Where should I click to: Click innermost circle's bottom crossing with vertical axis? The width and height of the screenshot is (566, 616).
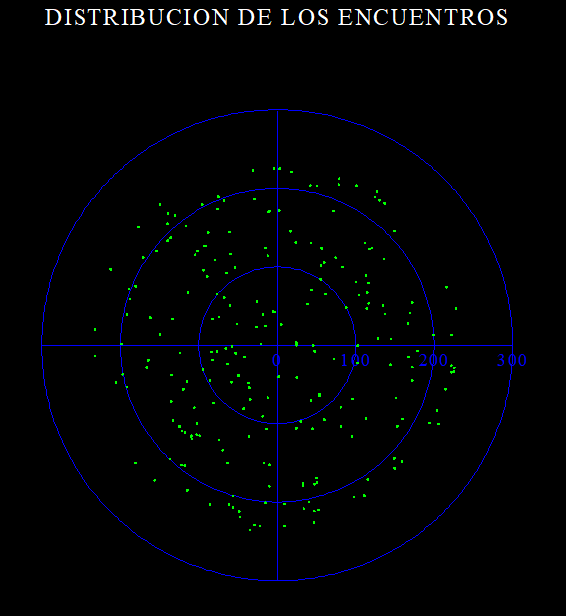click(x=277, y=424)
